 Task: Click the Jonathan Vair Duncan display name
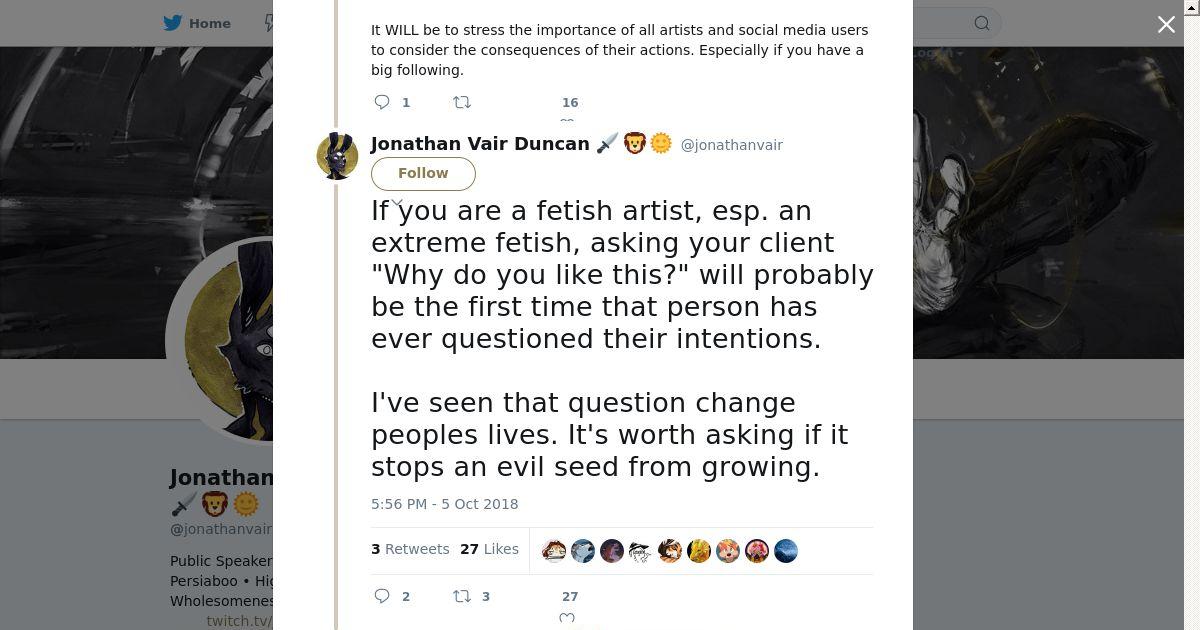coord(480,144)
